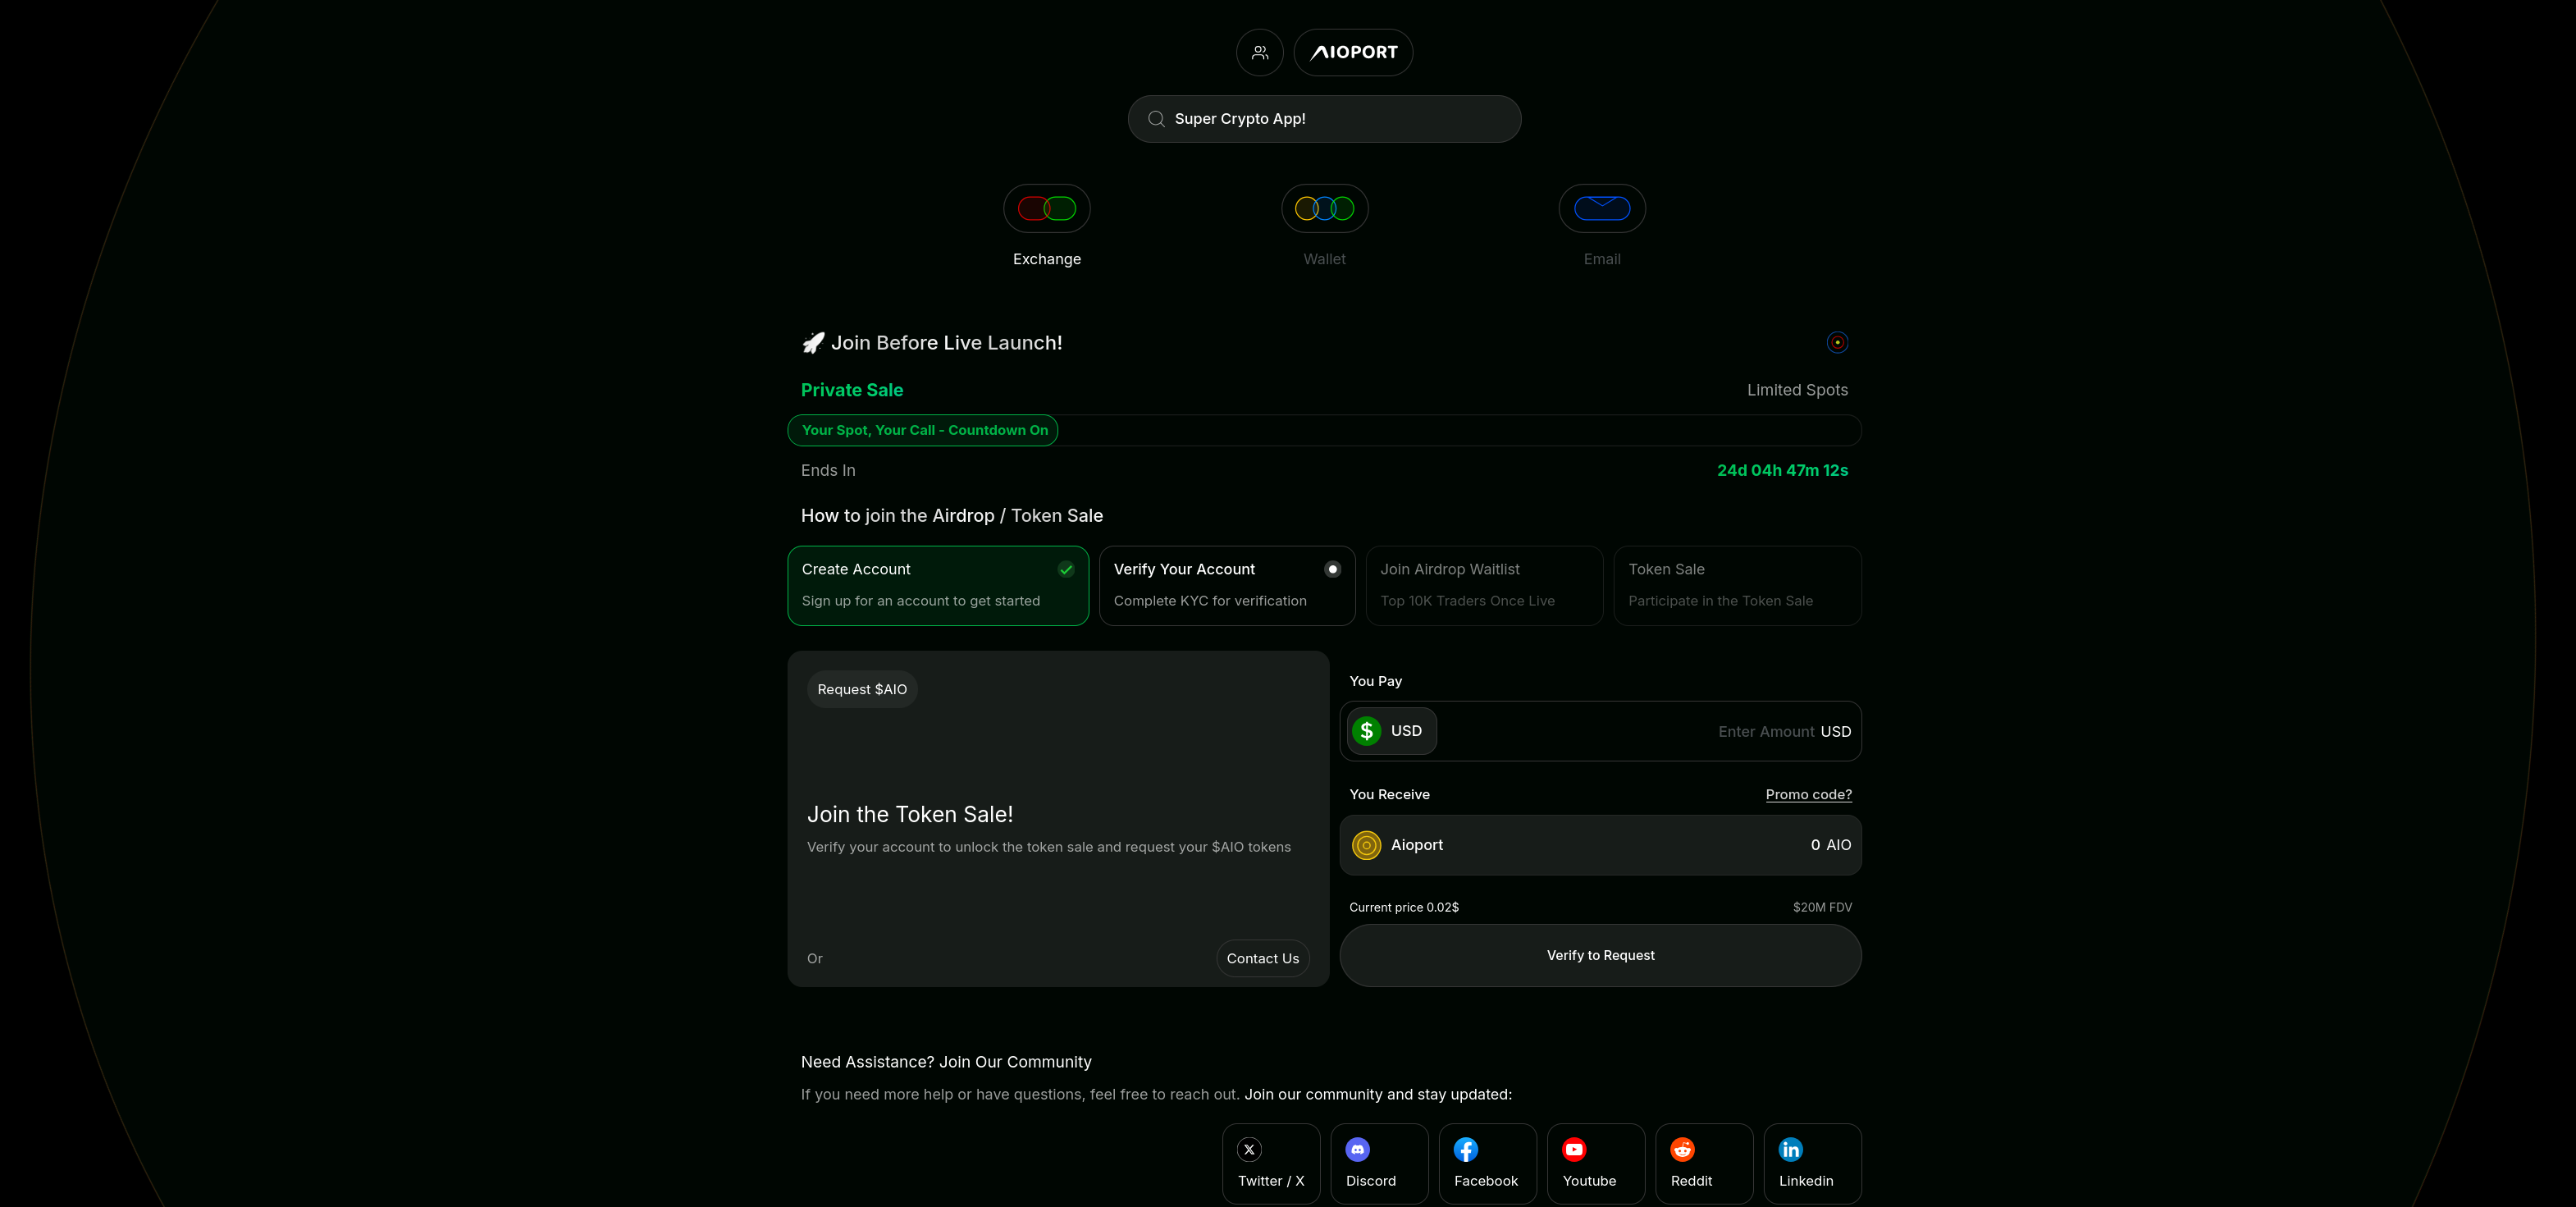The image size is (2576, 1207).
Task: Select the Verify Your Account step
Action: pos(1227,586)
